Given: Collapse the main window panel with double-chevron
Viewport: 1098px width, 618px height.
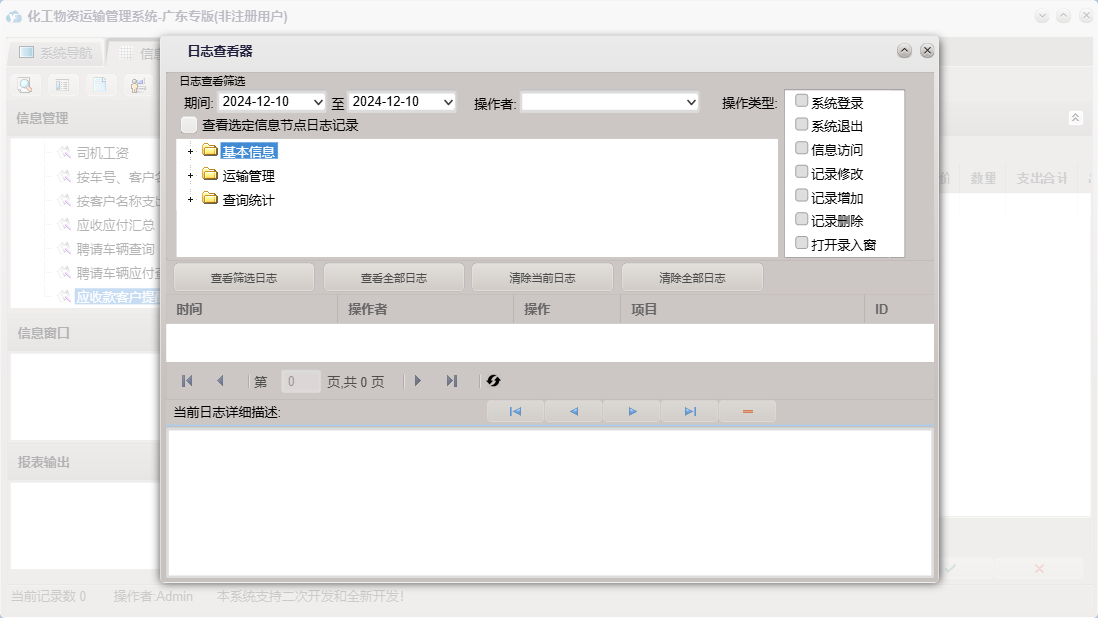Looking at the screenshot, I should tap(1076, 118).
